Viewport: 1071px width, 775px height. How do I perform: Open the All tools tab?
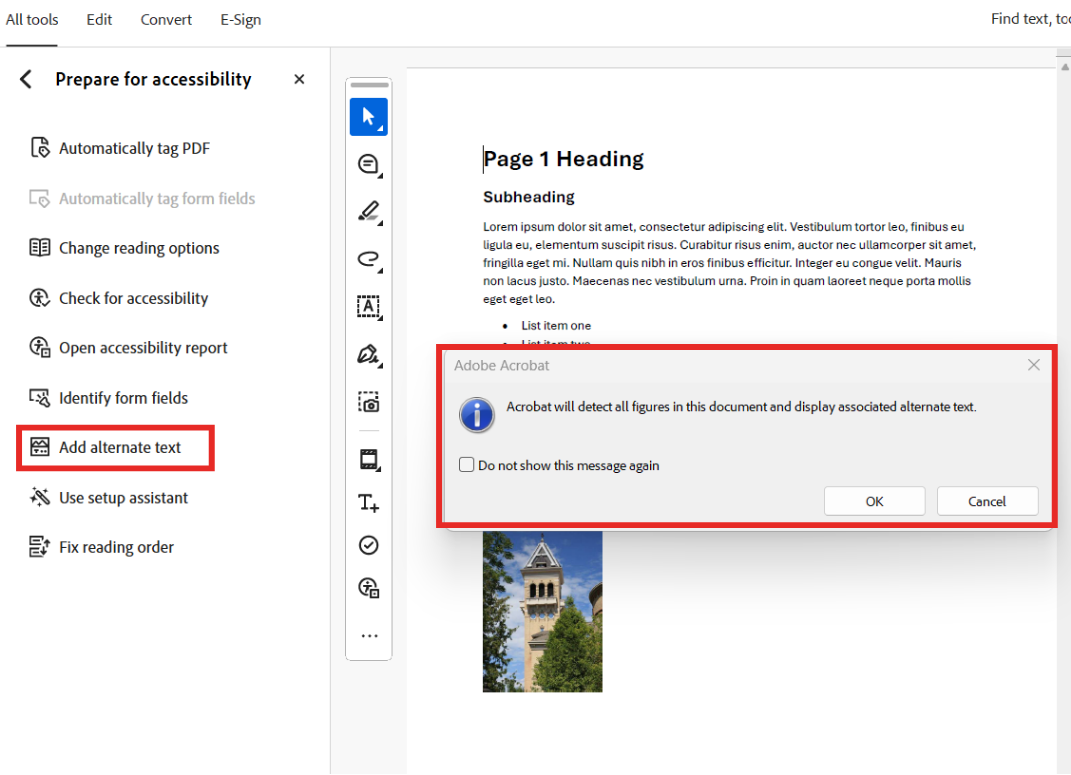[x=32, y=20]
